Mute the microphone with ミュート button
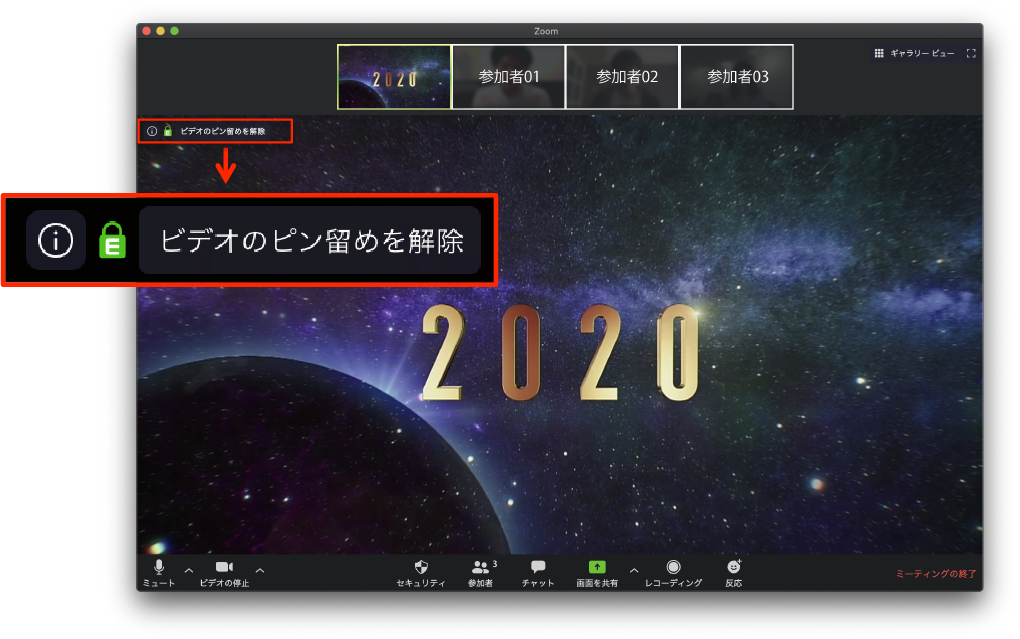Screen dimensions: 1020x639 click(159, 573)
